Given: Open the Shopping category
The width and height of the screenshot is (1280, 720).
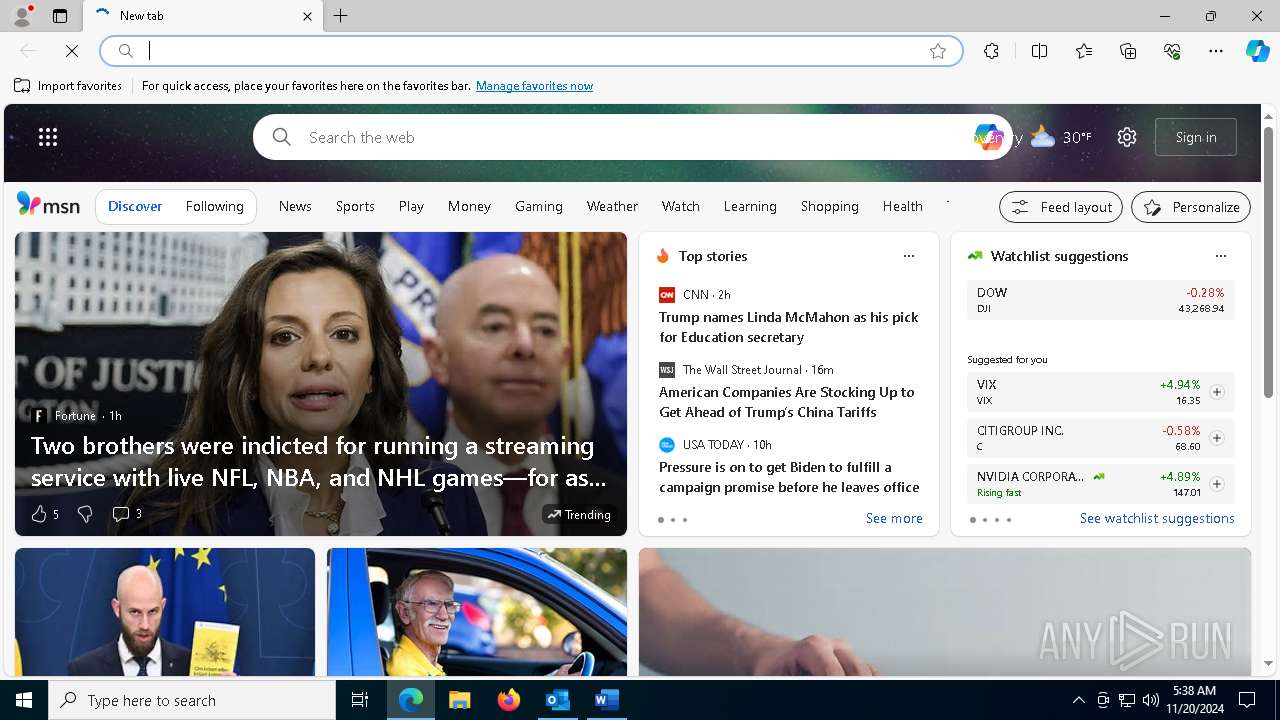Looking at the screenshot, I should click(830, 206).
